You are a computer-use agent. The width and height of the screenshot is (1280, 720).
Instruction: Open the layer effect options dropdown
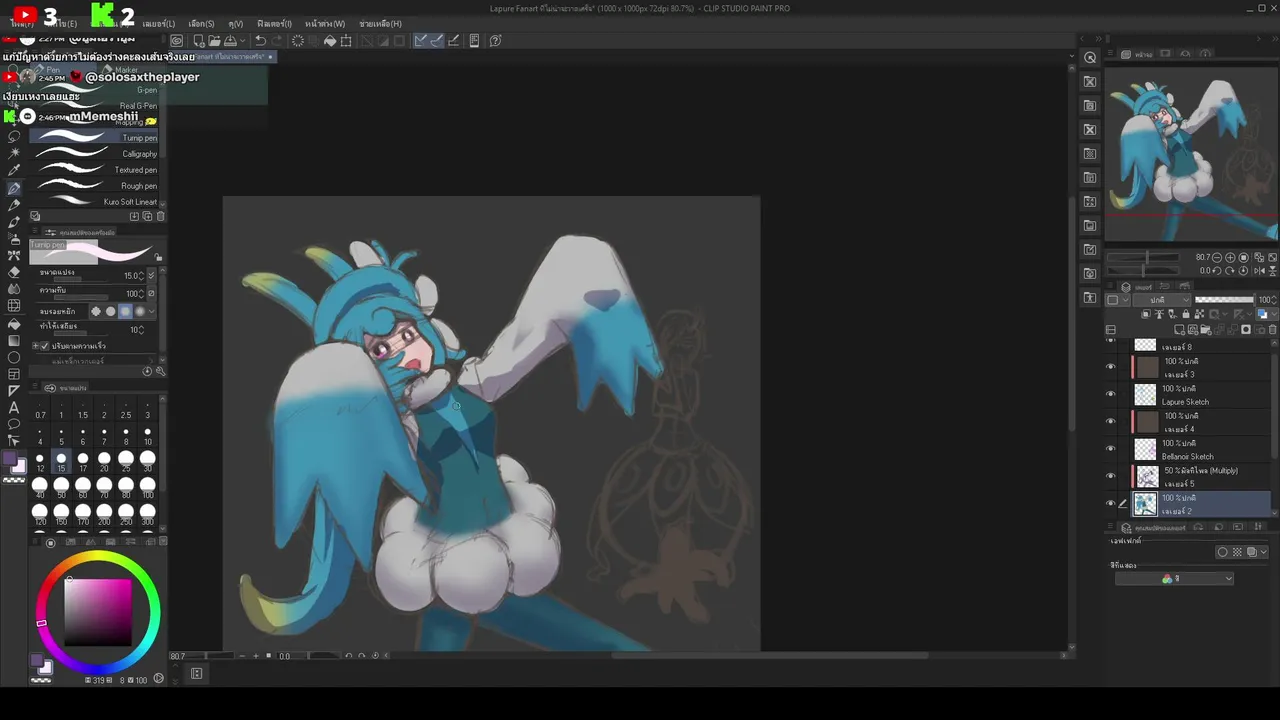pyautogui.click(x=1264, y=552)
